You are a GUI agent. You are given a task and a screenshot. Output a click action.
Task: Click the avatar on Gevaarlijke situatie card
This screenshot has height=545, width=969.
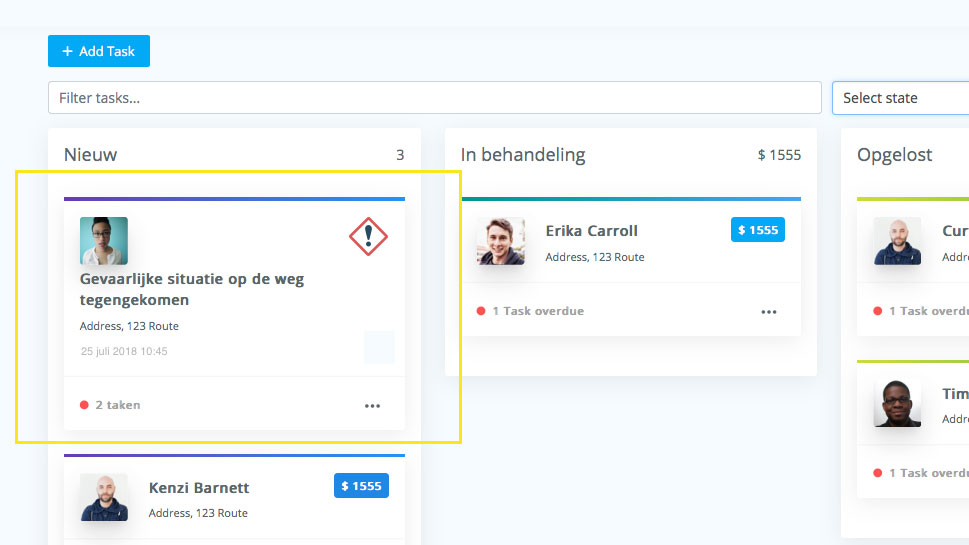click(x=104, y=241)
